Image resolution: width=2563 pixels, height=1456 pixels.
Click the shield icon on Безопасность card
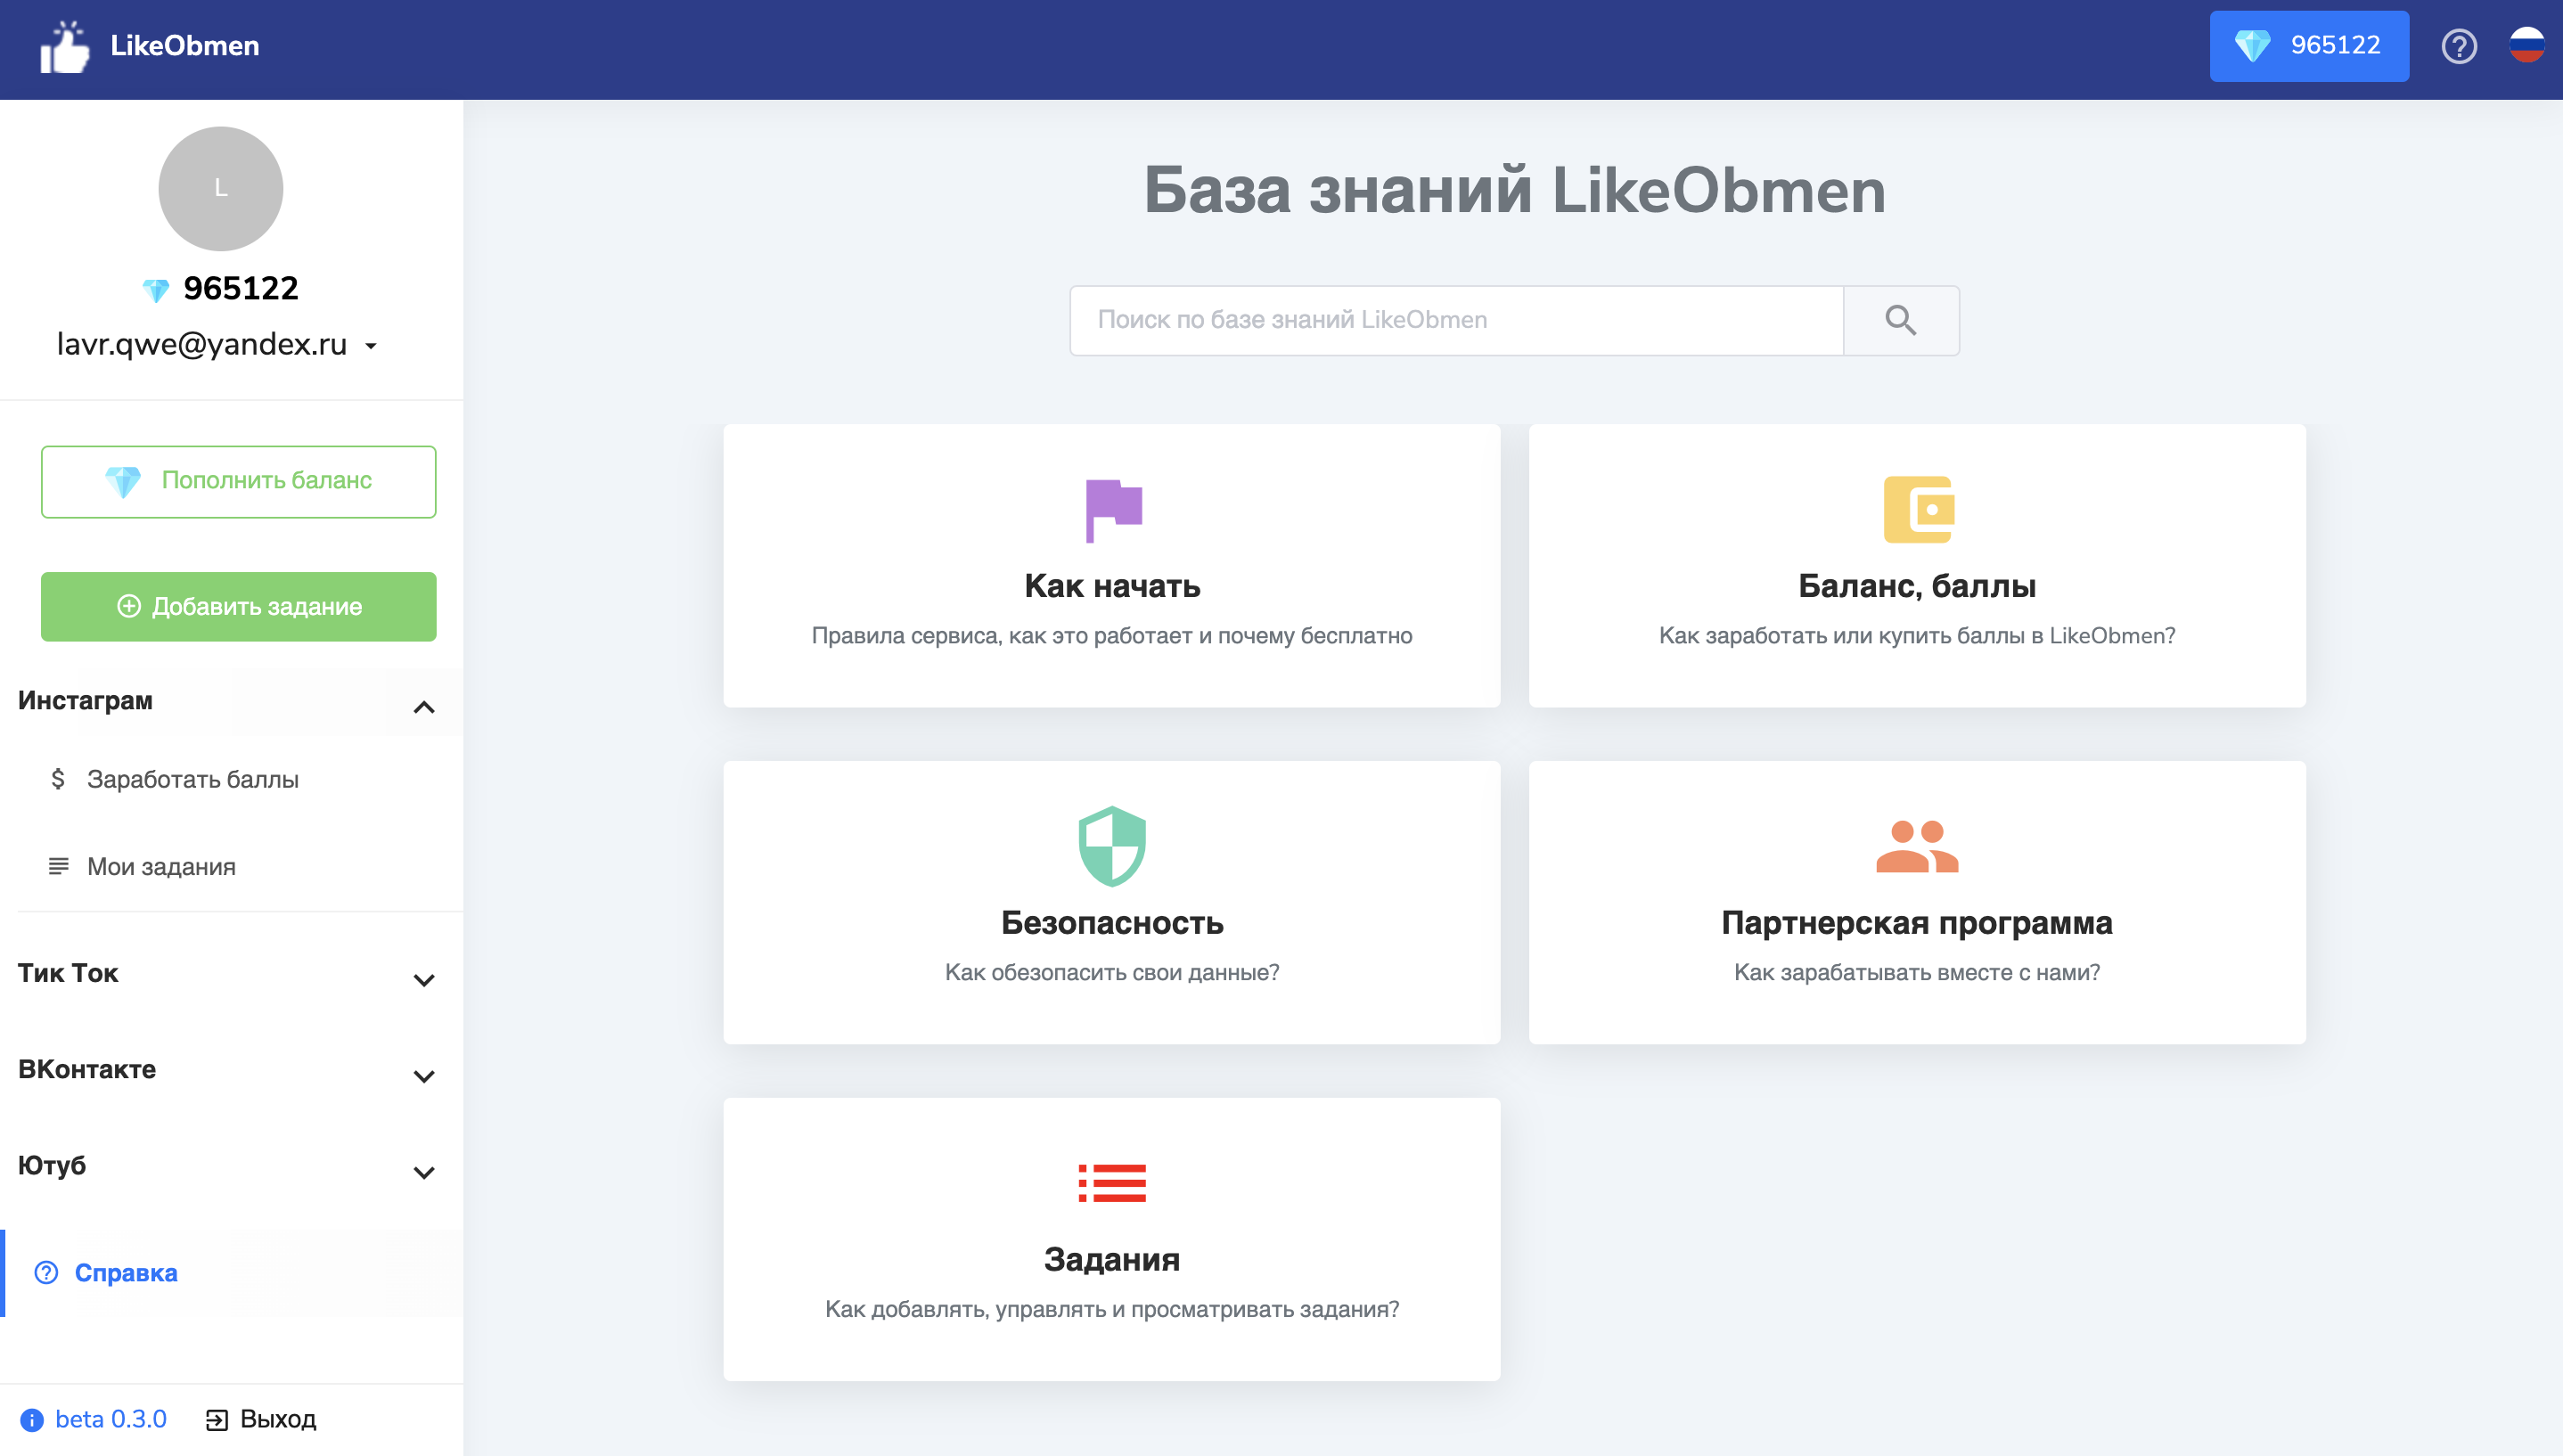point(1111,848)
